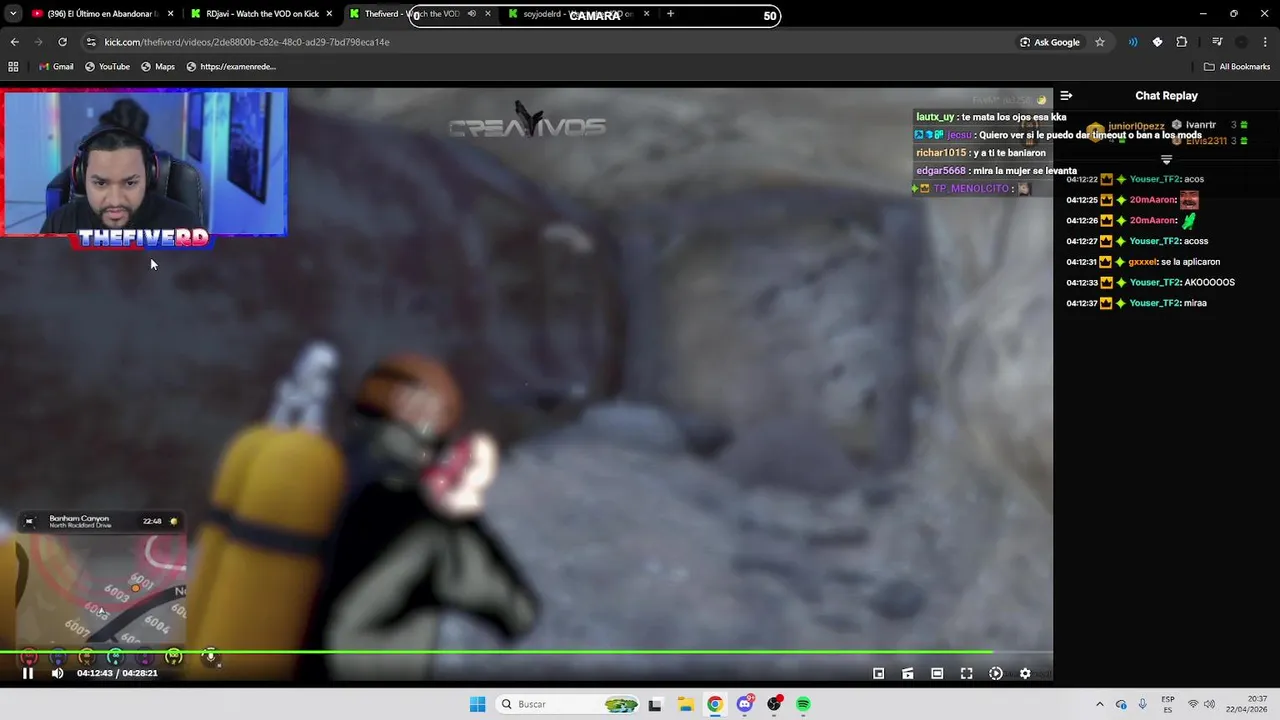Viewport: 1280px width, 720px height.
Task: Open the Chrome three-dot menu
Action: 1265,42
